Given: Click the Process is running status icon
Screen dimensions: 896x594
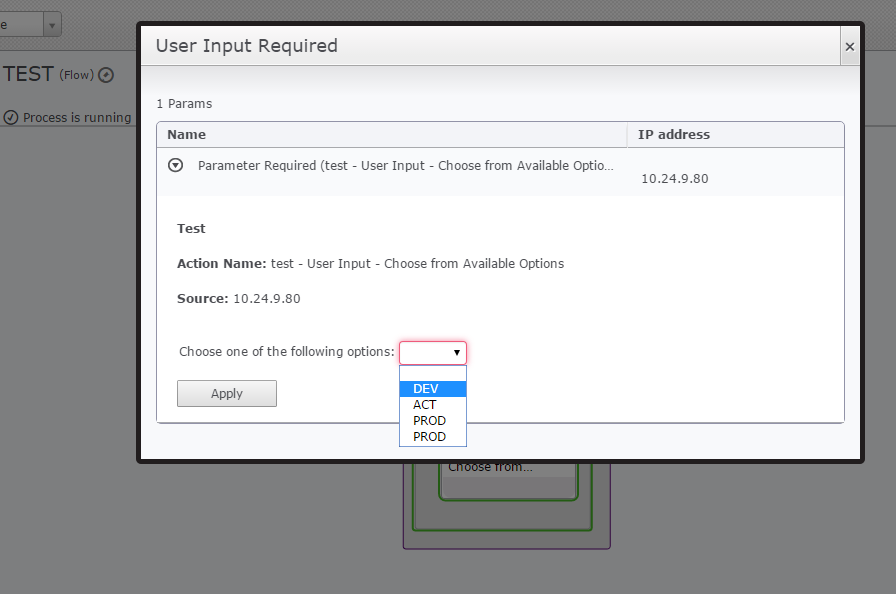Looking at the screenshot, I should pyautogui.click(x=11, y=118).
